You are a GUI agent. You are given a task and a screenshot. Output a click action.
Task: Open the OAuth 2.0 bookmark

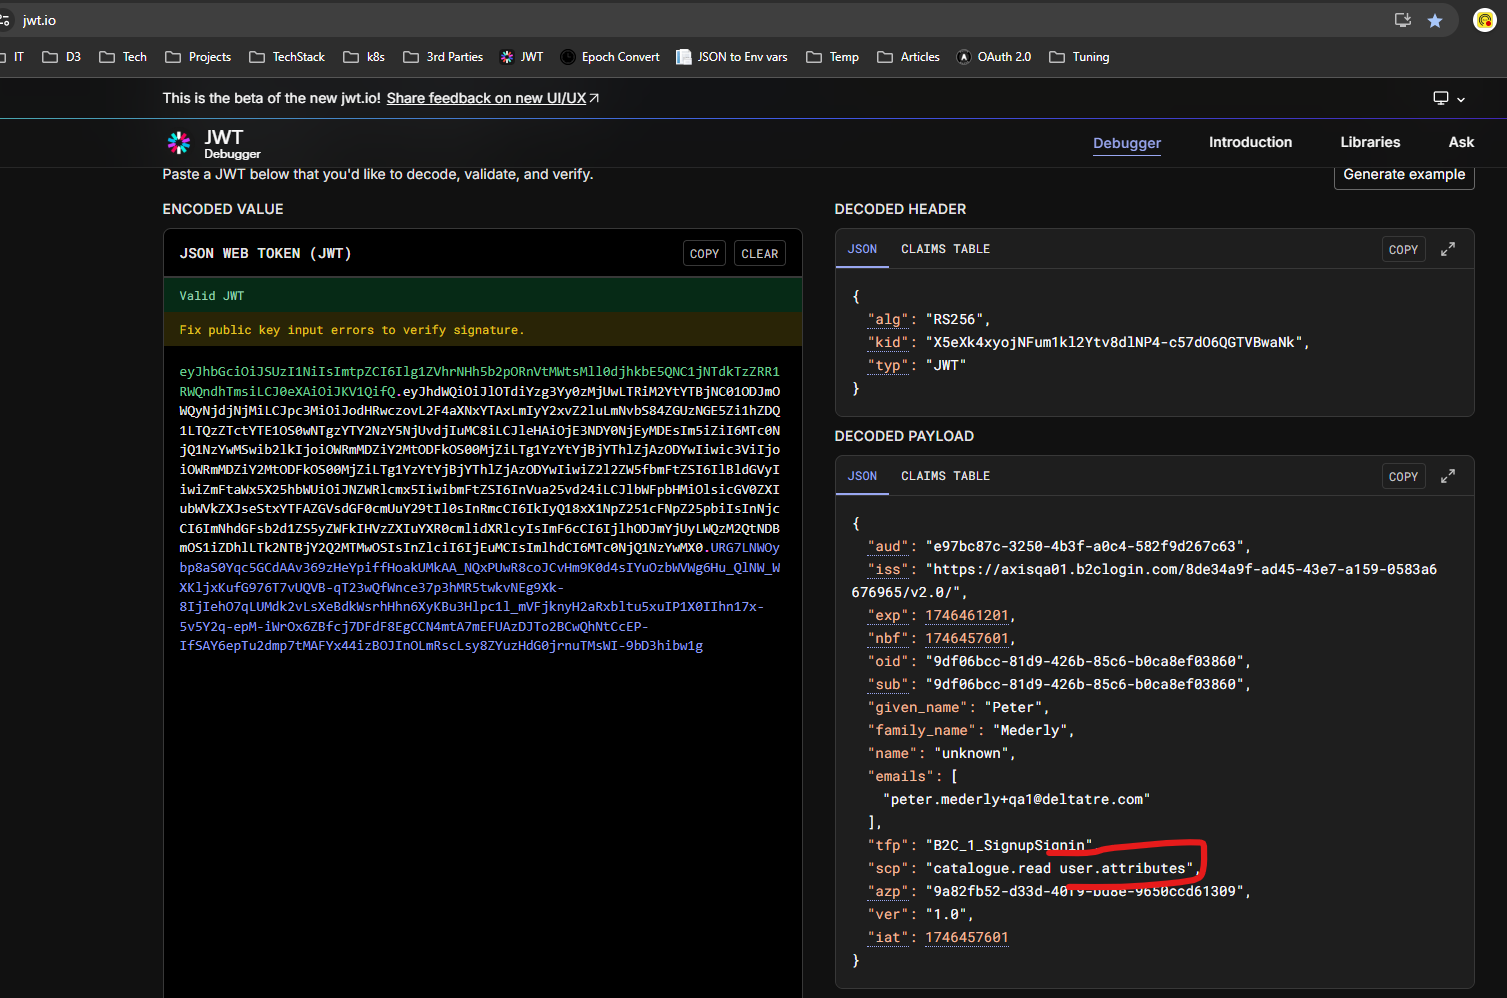pyautogui.click(x=994, y=57)
